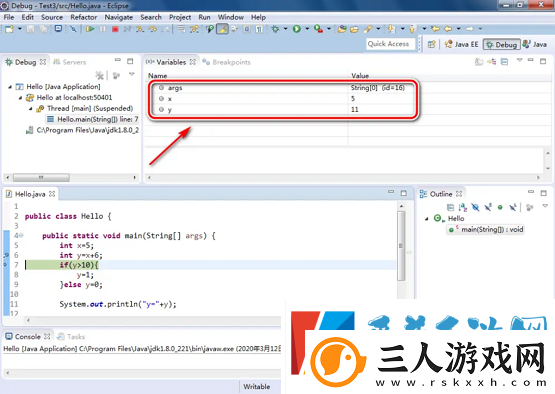Viewport: 555px width, 394px height.
Task: Click the Disconnect toolbar icon
Action: click(x=127, y=29)
